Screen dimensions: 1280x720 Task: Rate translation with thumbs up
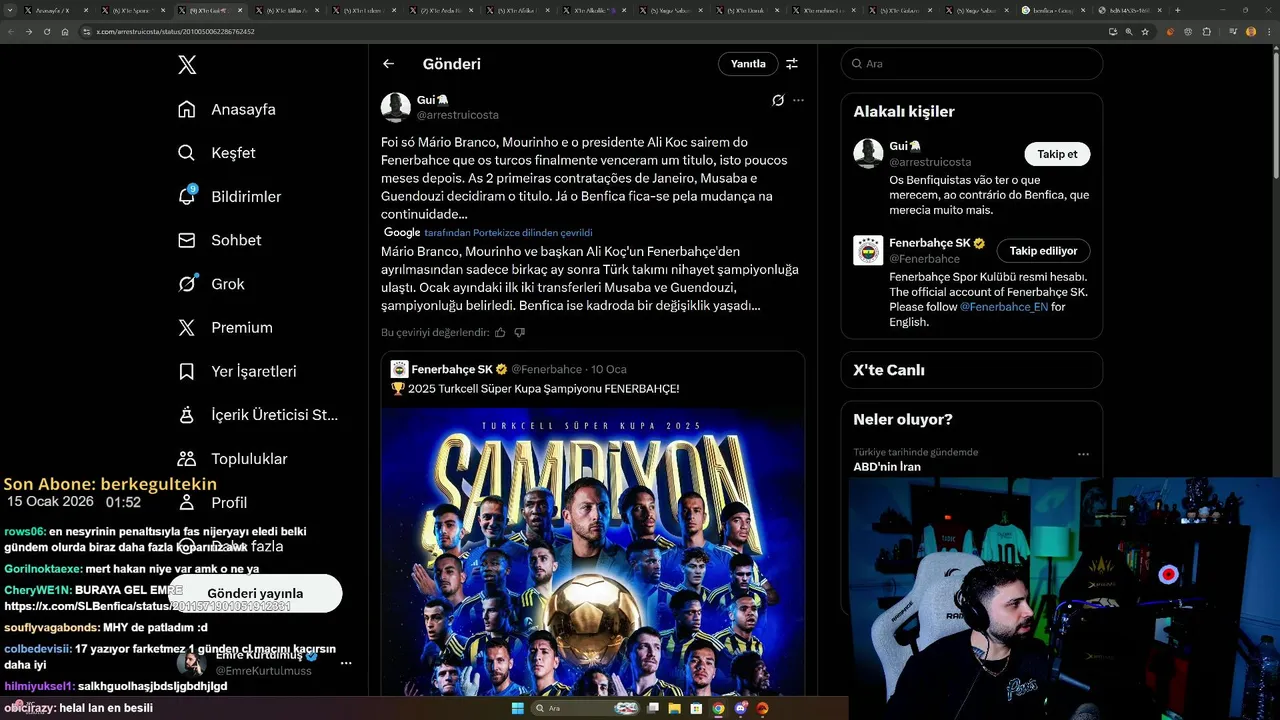(x=500, y=333)
